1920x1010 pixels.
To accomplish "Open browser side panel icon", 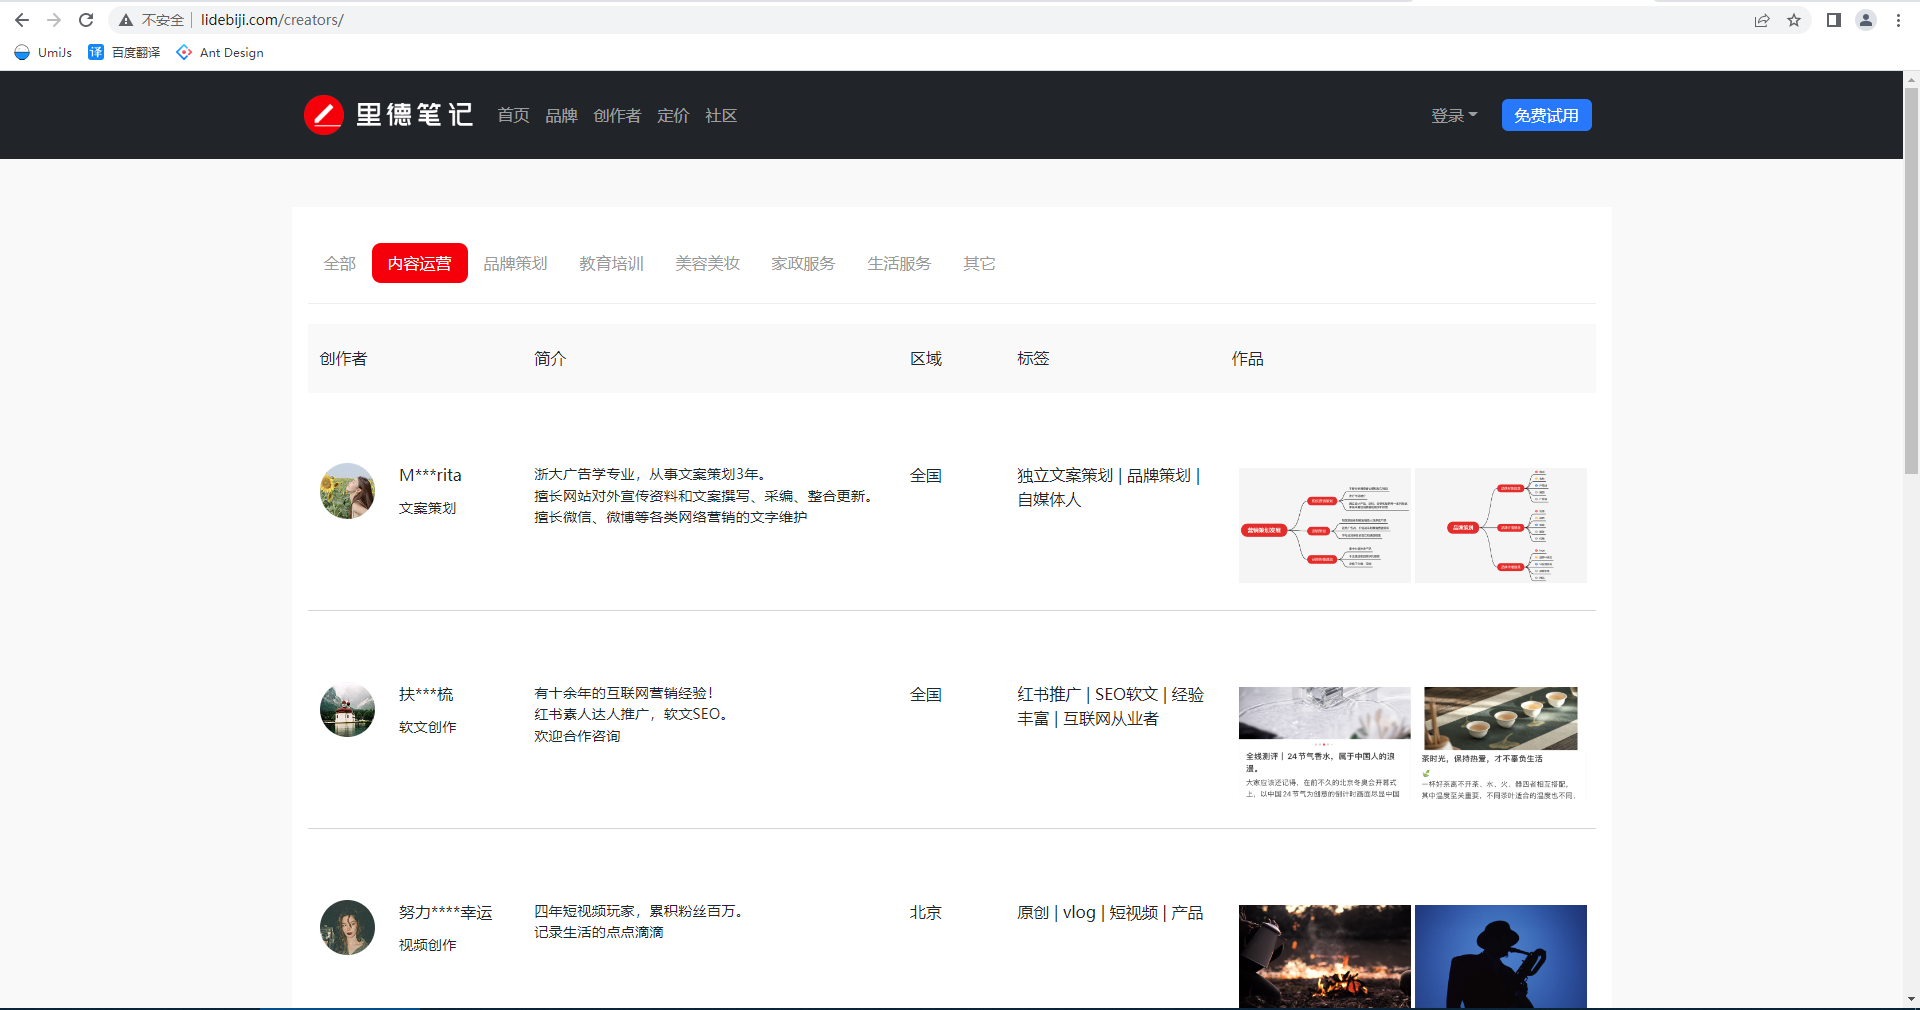I will point(1834,20).
